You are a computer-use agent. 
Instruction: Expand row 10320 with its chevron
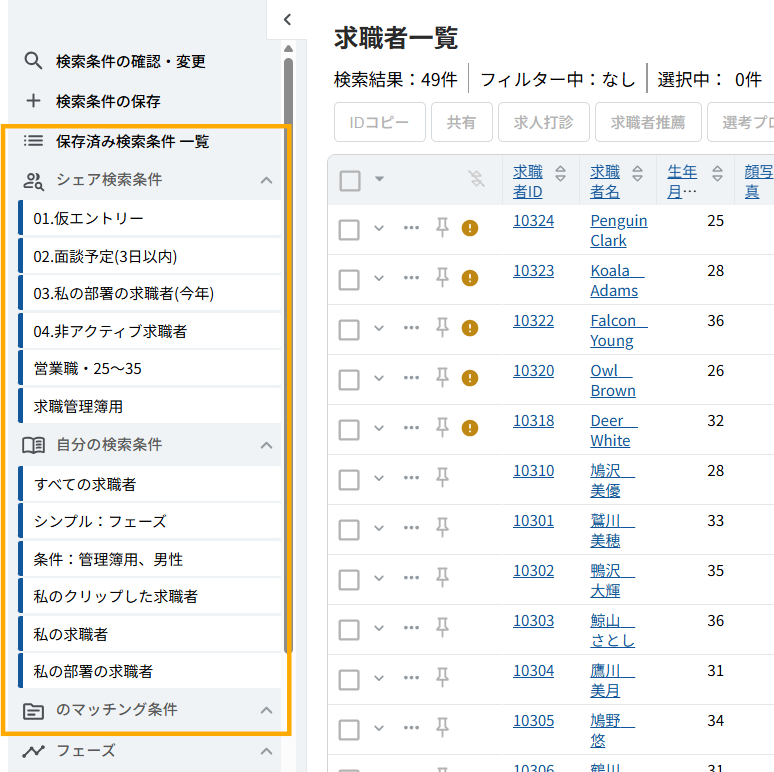coord(379,378)
